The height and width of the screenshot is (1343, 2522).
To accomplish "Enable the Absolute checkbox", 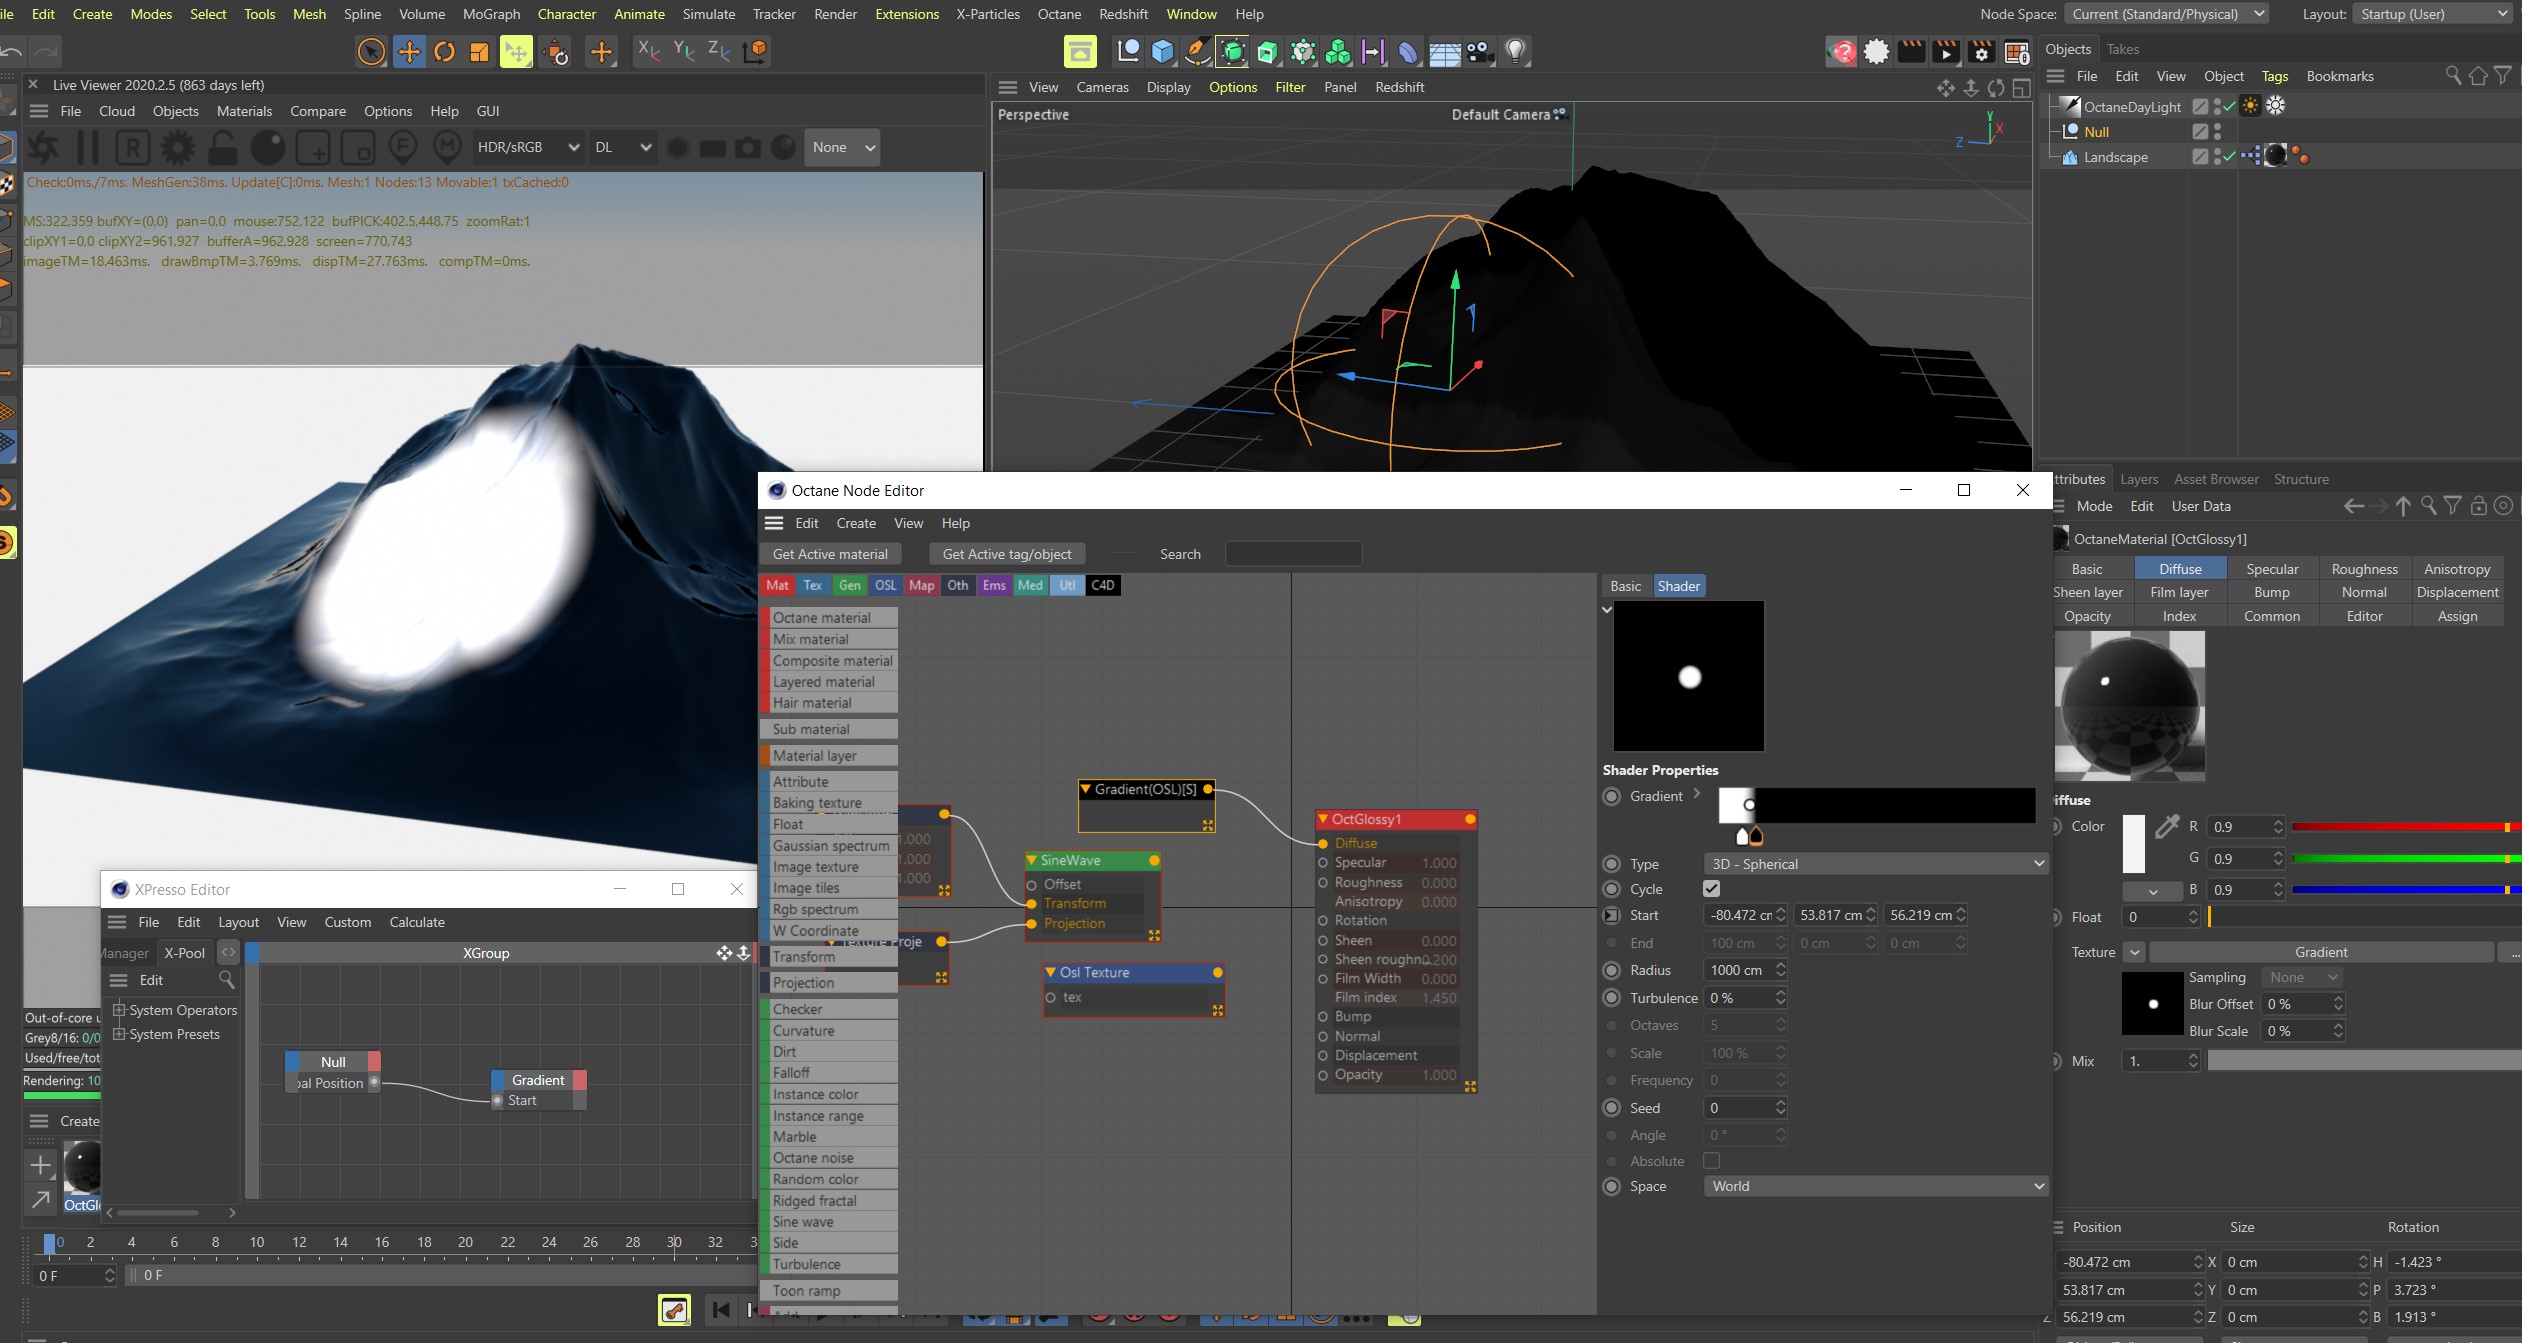I will (1711, 1160).
